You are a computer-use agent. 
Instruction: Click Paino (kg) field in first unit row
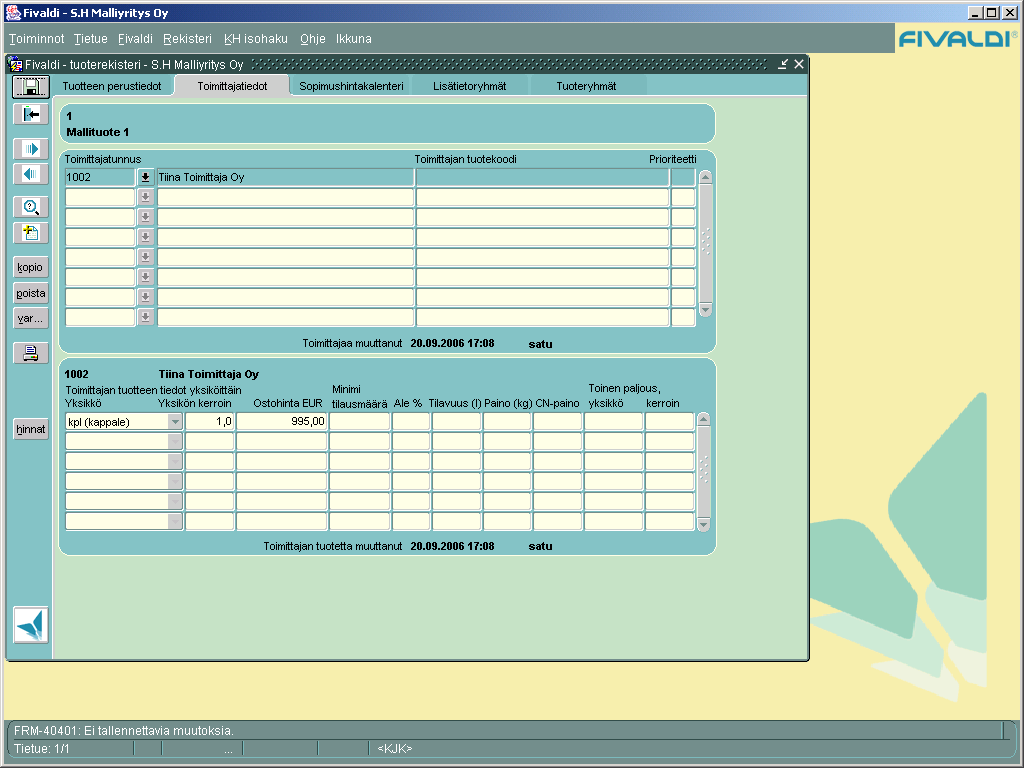click(x=507, y=421)
